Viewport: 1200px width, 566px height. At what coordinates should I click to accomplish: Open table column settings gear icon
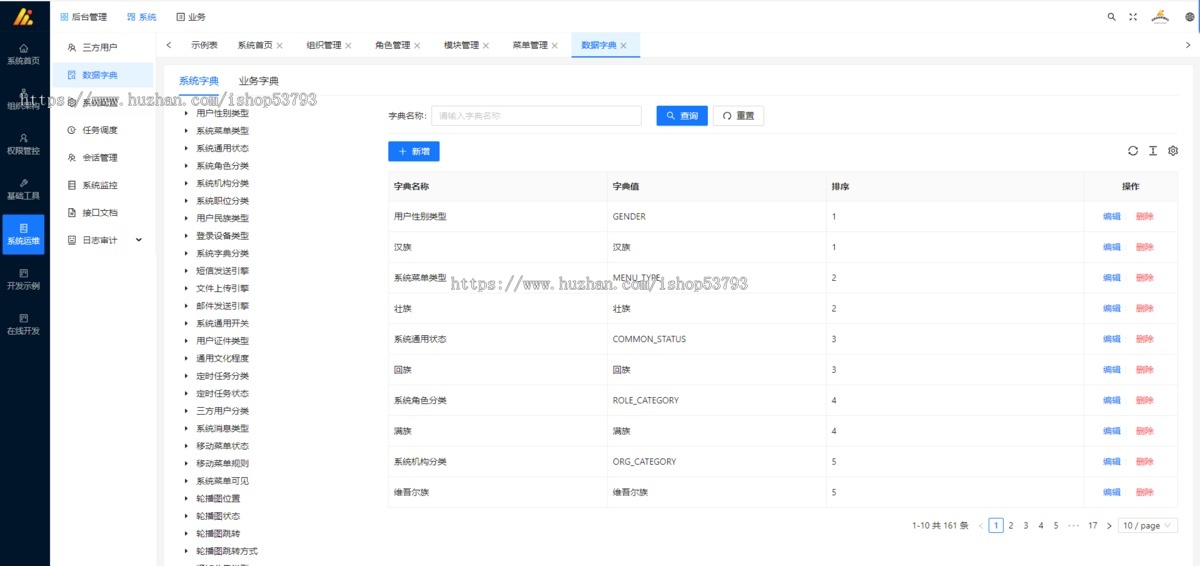[1173, 151]
